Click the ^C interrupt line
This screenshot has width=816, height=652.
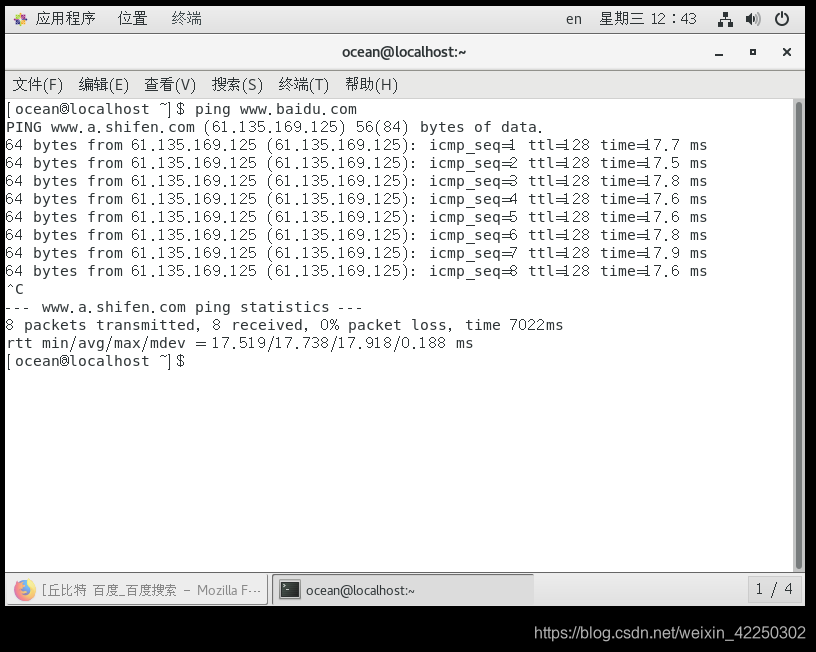point(15,289)
